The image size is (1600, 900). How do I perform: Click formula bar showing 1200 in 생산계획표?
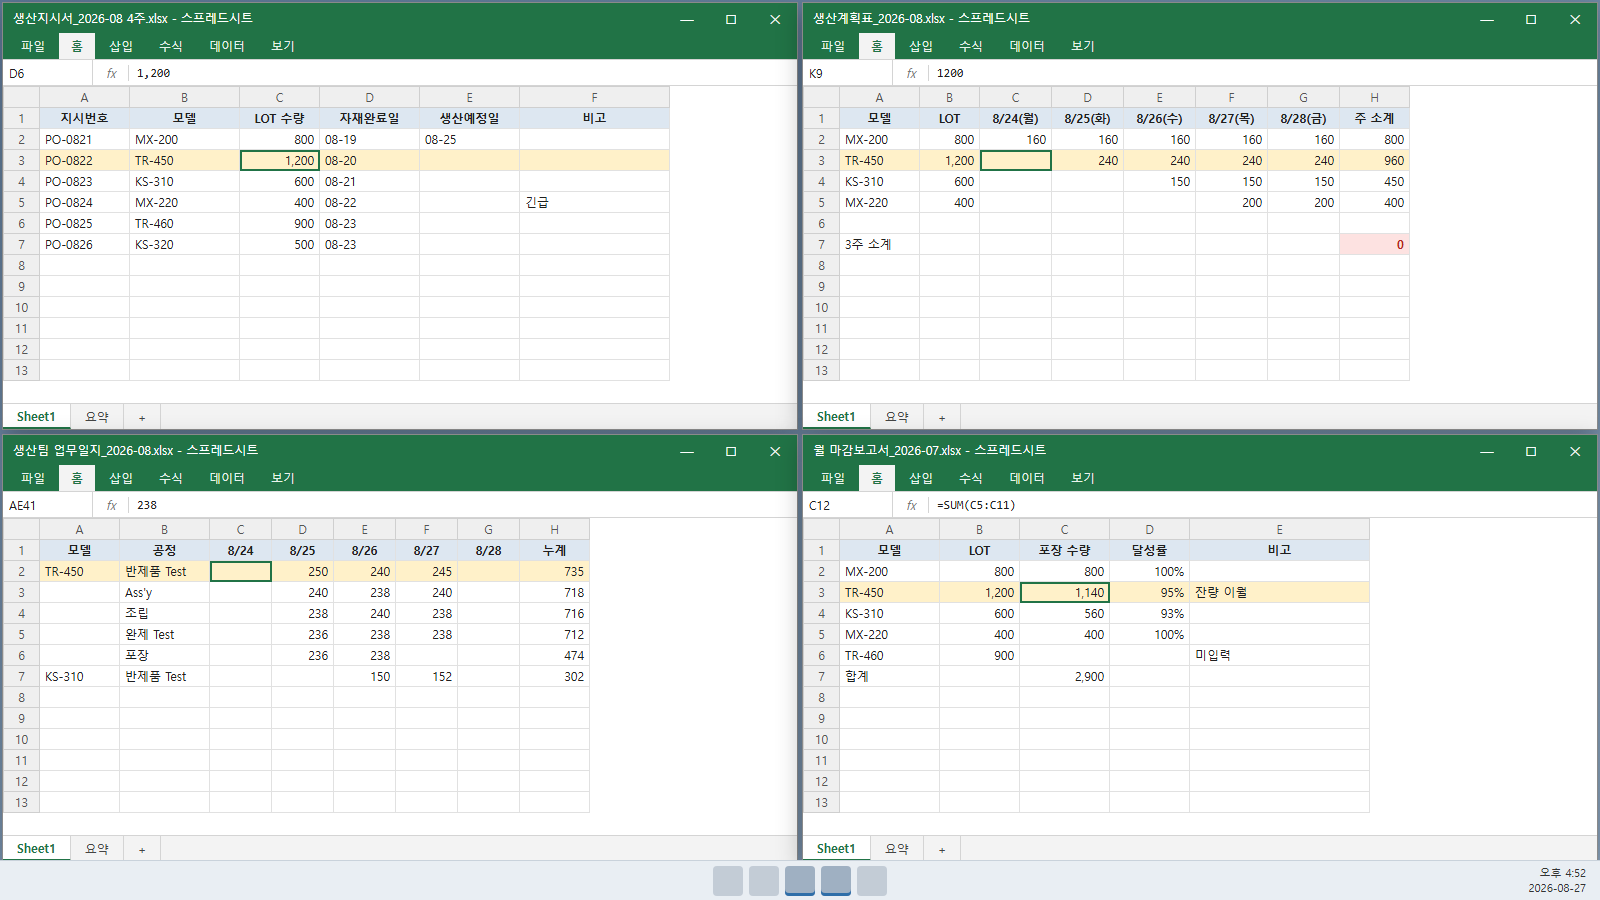click(1262, 73)
